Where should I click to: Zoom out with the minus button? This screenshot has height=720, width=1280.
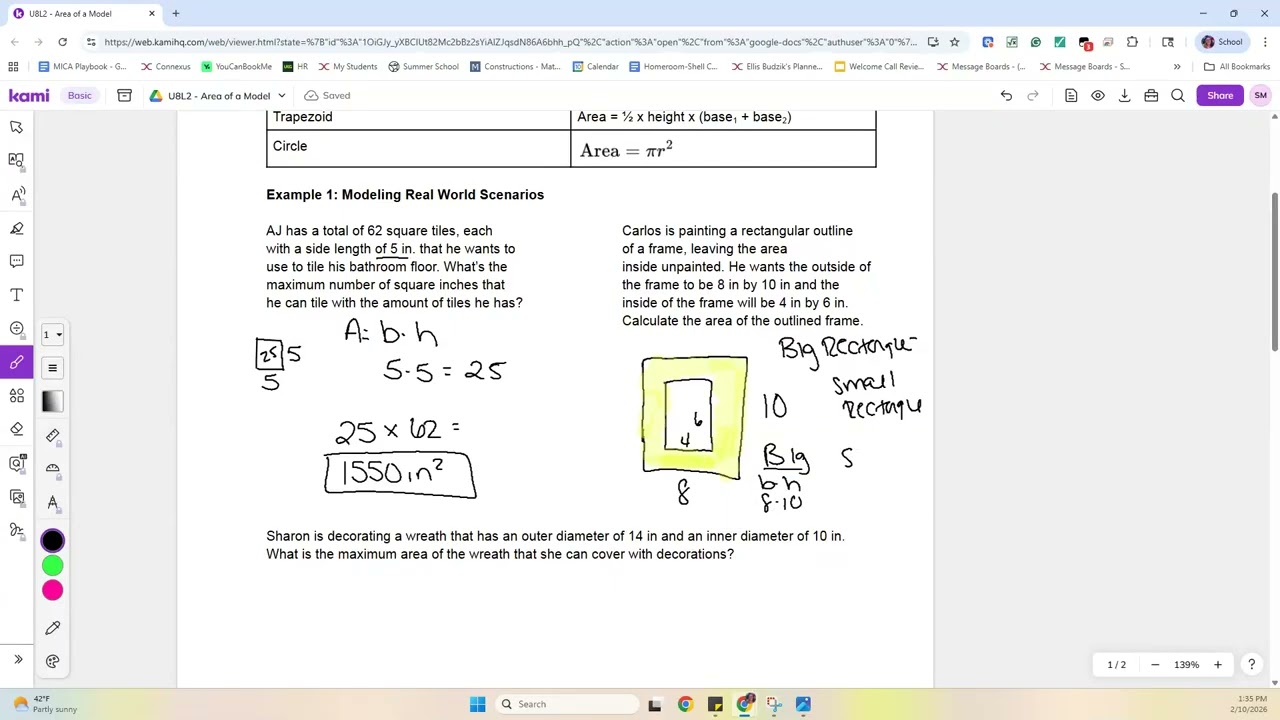(x=1155, y=665)
